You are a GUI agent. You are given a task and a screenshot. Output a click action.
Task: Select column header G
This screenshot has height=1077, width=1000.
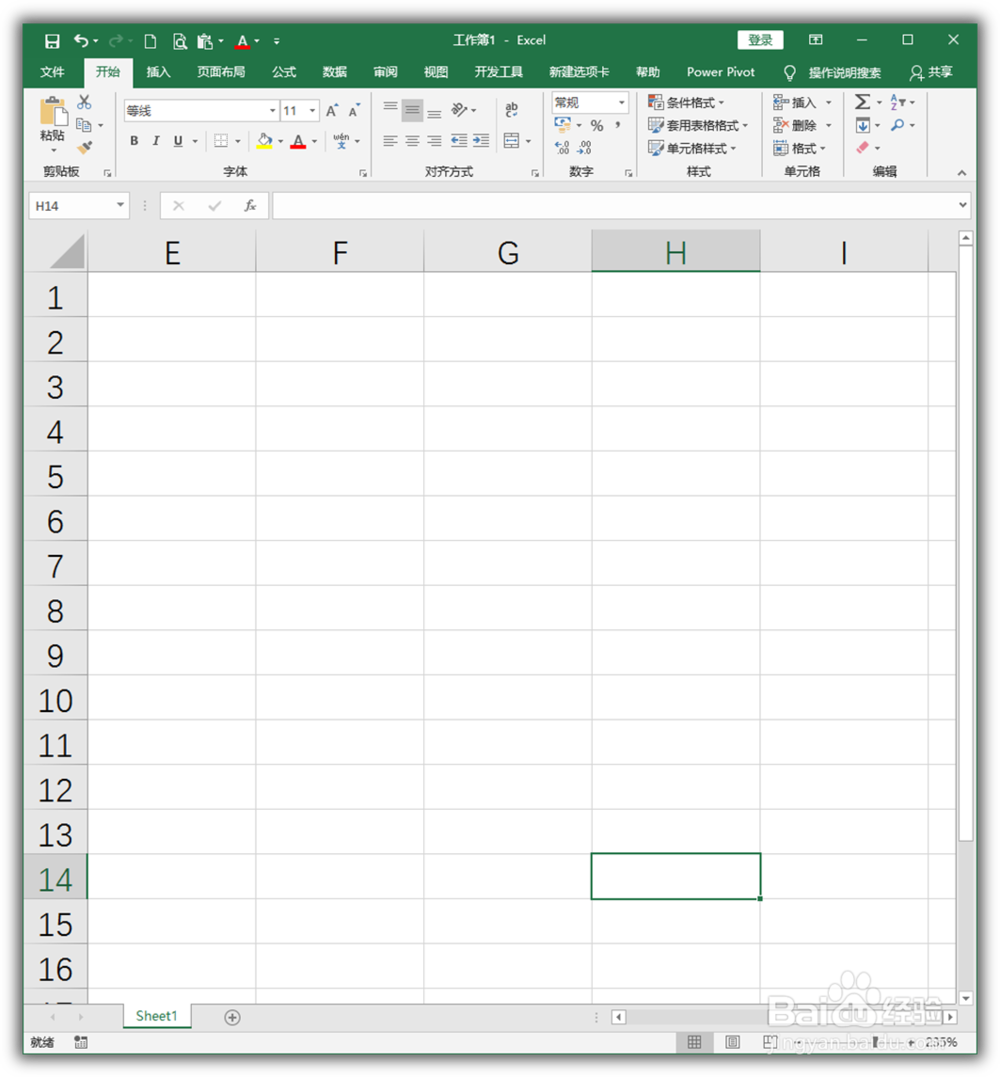(x=508, y=251)
